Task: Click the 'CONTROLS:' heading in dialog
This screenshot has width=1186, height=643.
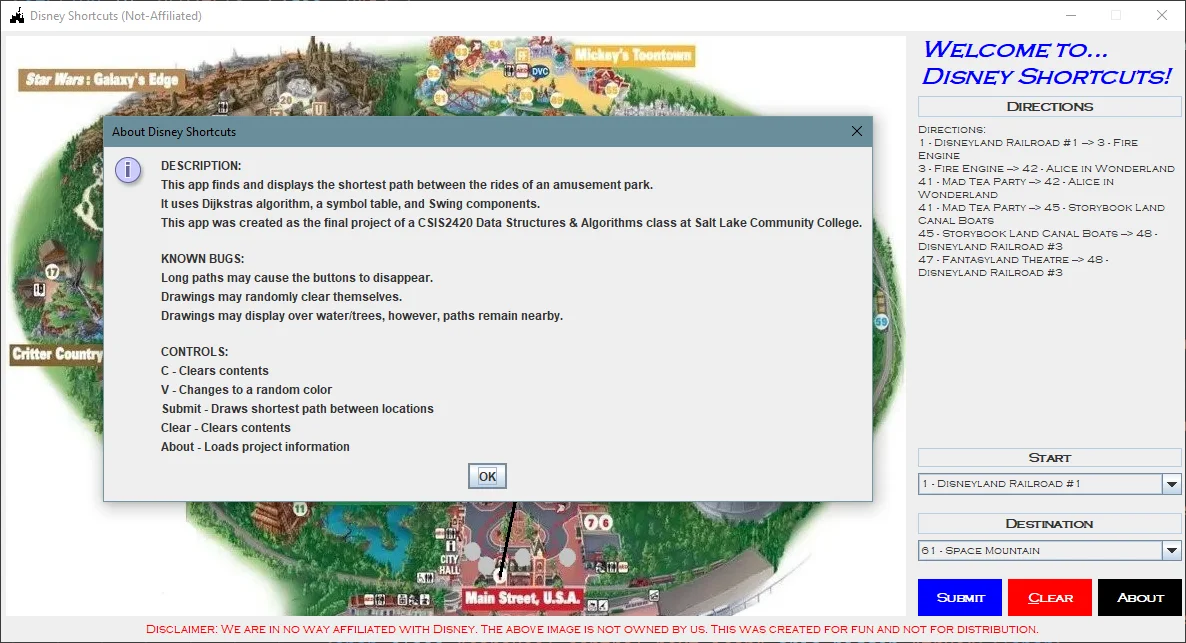Action: point(194,352)
